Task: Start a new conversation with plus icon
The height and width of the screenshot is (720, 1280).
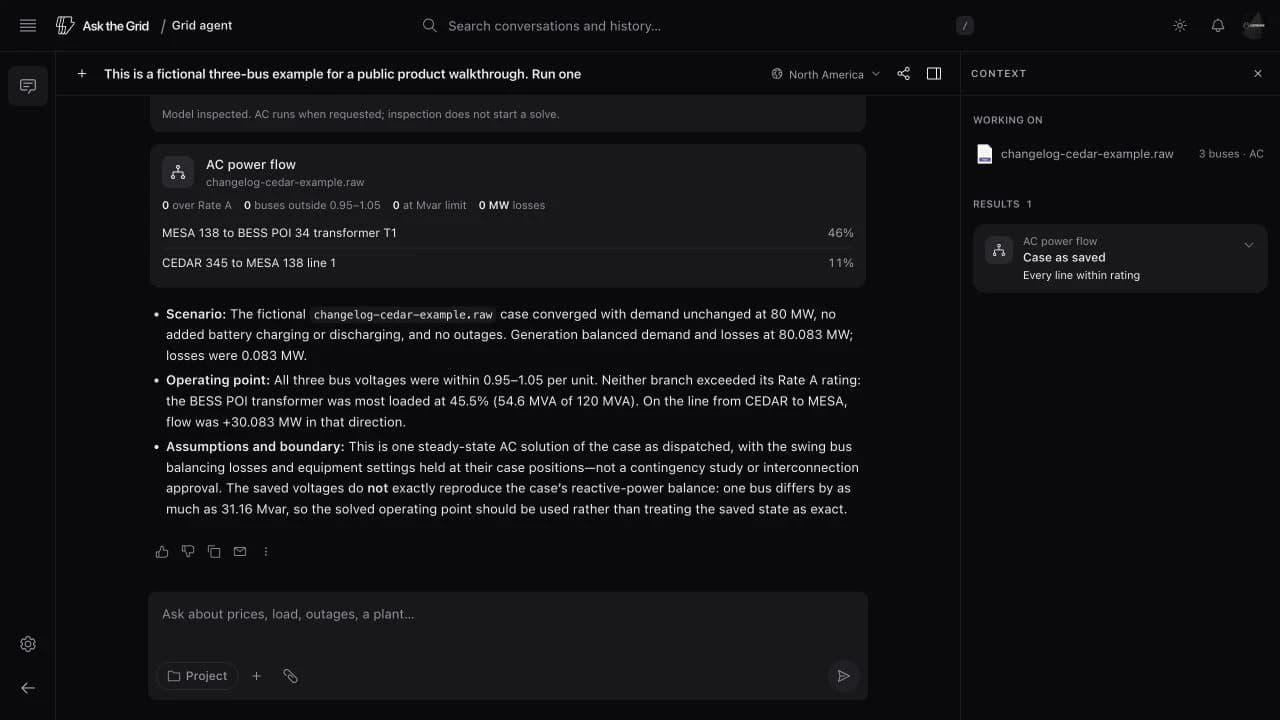Action: (82, 74)
